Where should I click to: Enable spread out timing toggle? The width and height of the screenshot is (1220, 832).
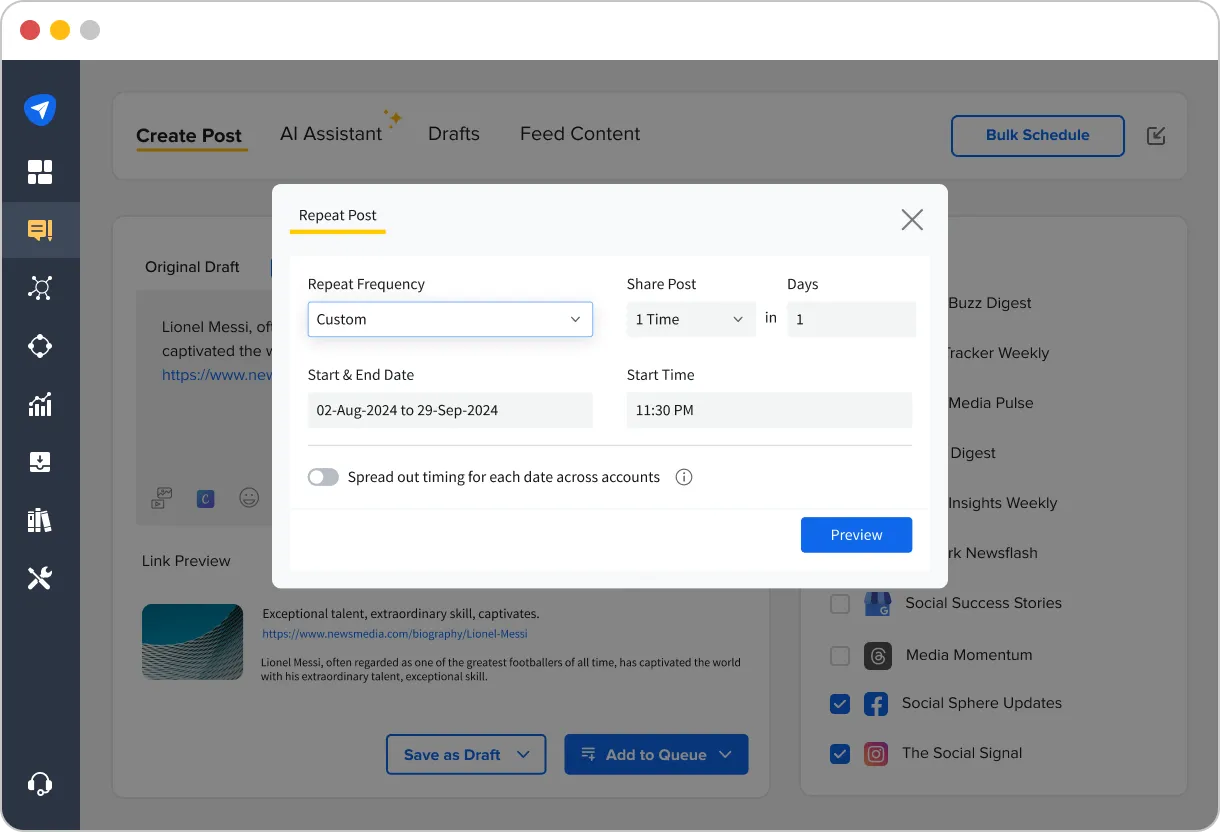(323, 477)
